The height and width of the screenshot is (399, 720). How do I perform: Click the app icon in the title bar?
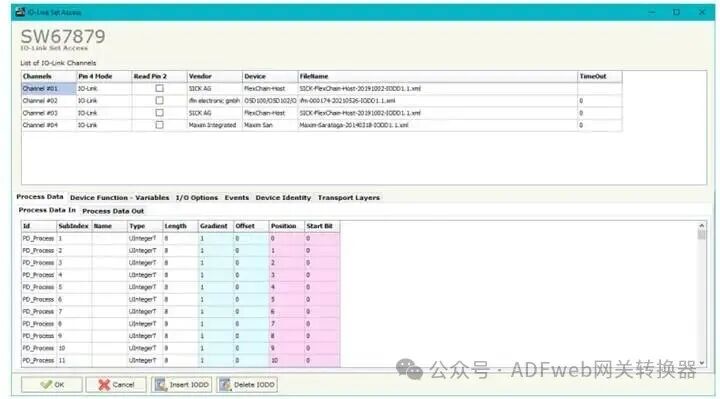[20, 12]
